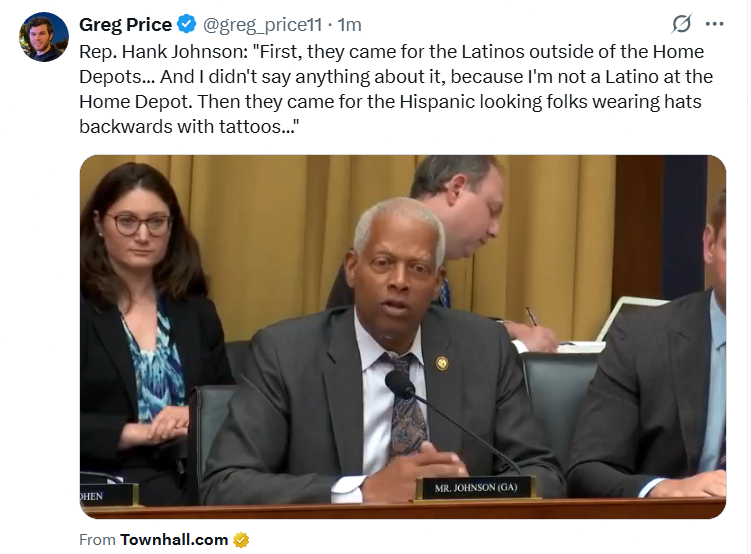Click the pen held by background man
The image size is (751, 554).
pyautogui.click(x=531, y=317)
